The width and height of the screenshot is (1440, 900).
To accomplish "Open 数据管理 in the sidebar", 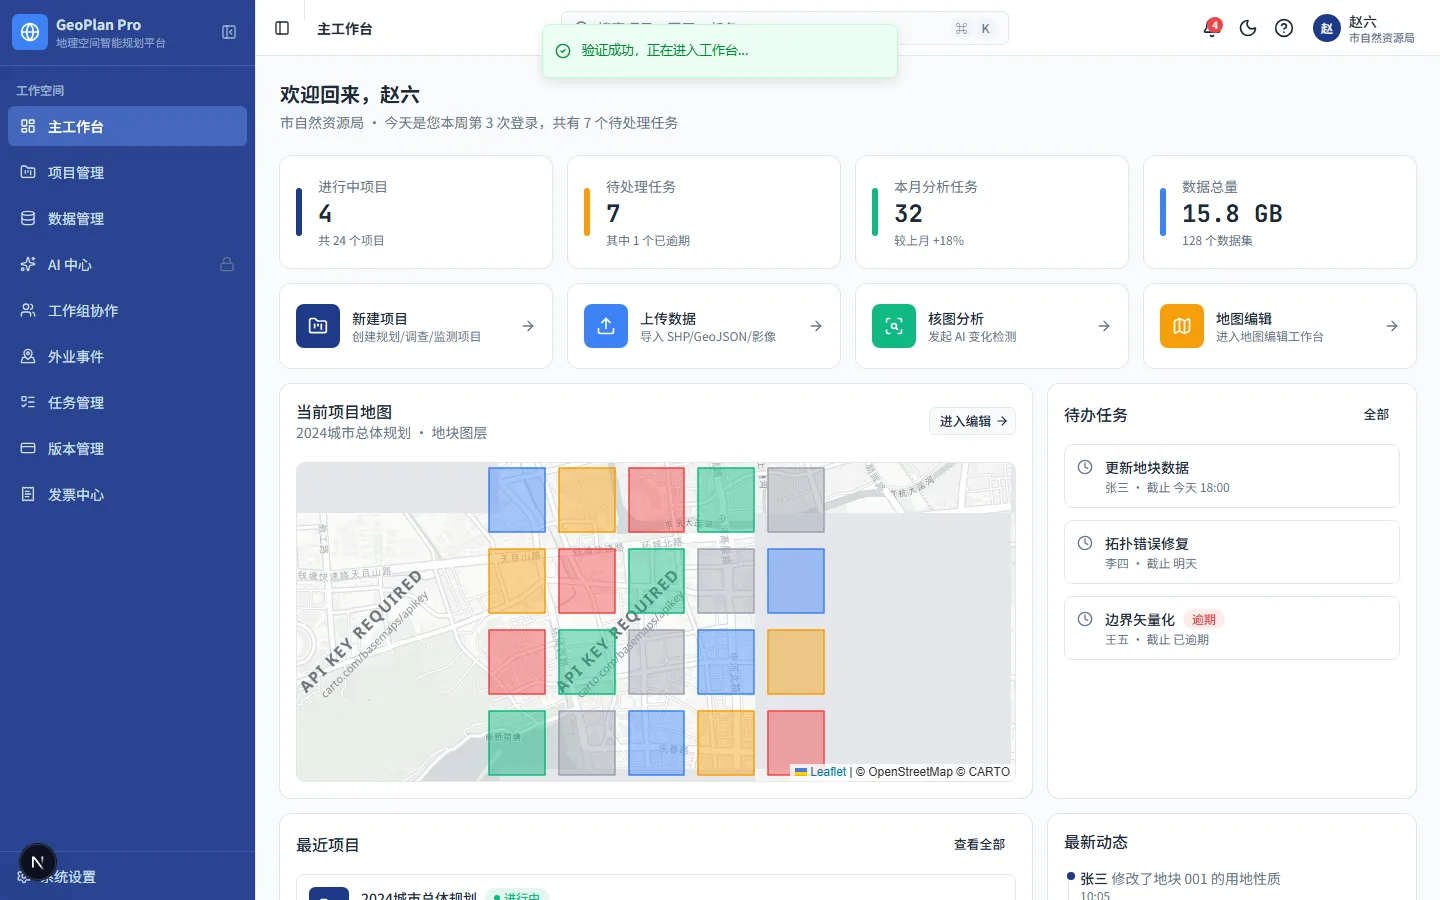I will pyautogui.click(x=127, y=218).
